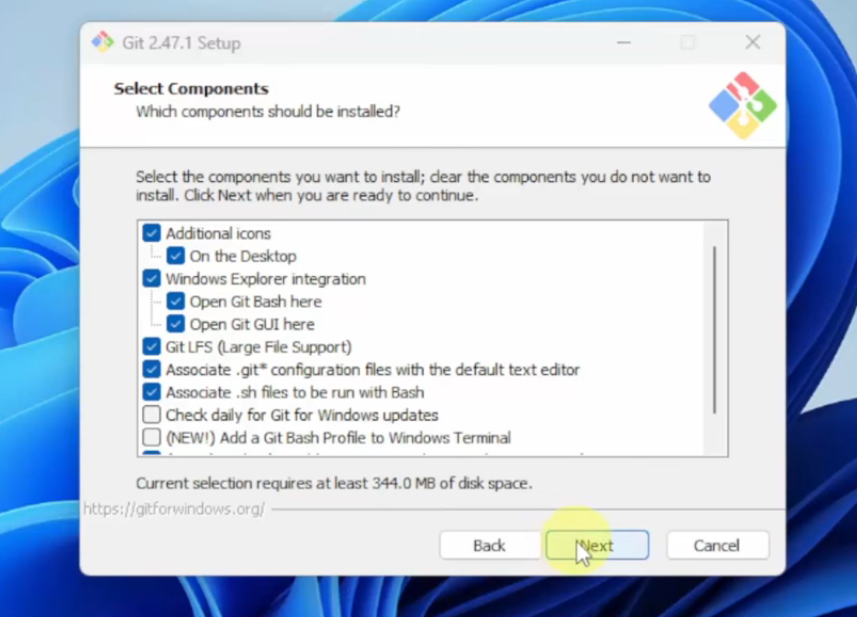Uncheck Associate .sh files with Bash
This screenshot has height=617, width=857.
click(x=151, y=392)
